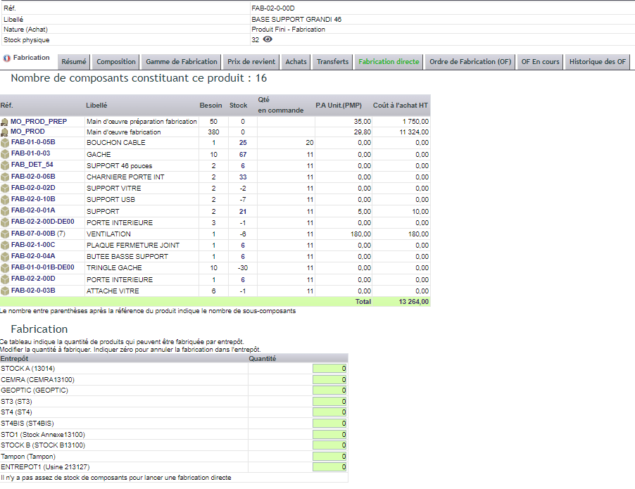The width and height of the screenshot is (635, 489).
Task: Click the ENTREPOT1 quantity field
Action: [x=329, y=467]
